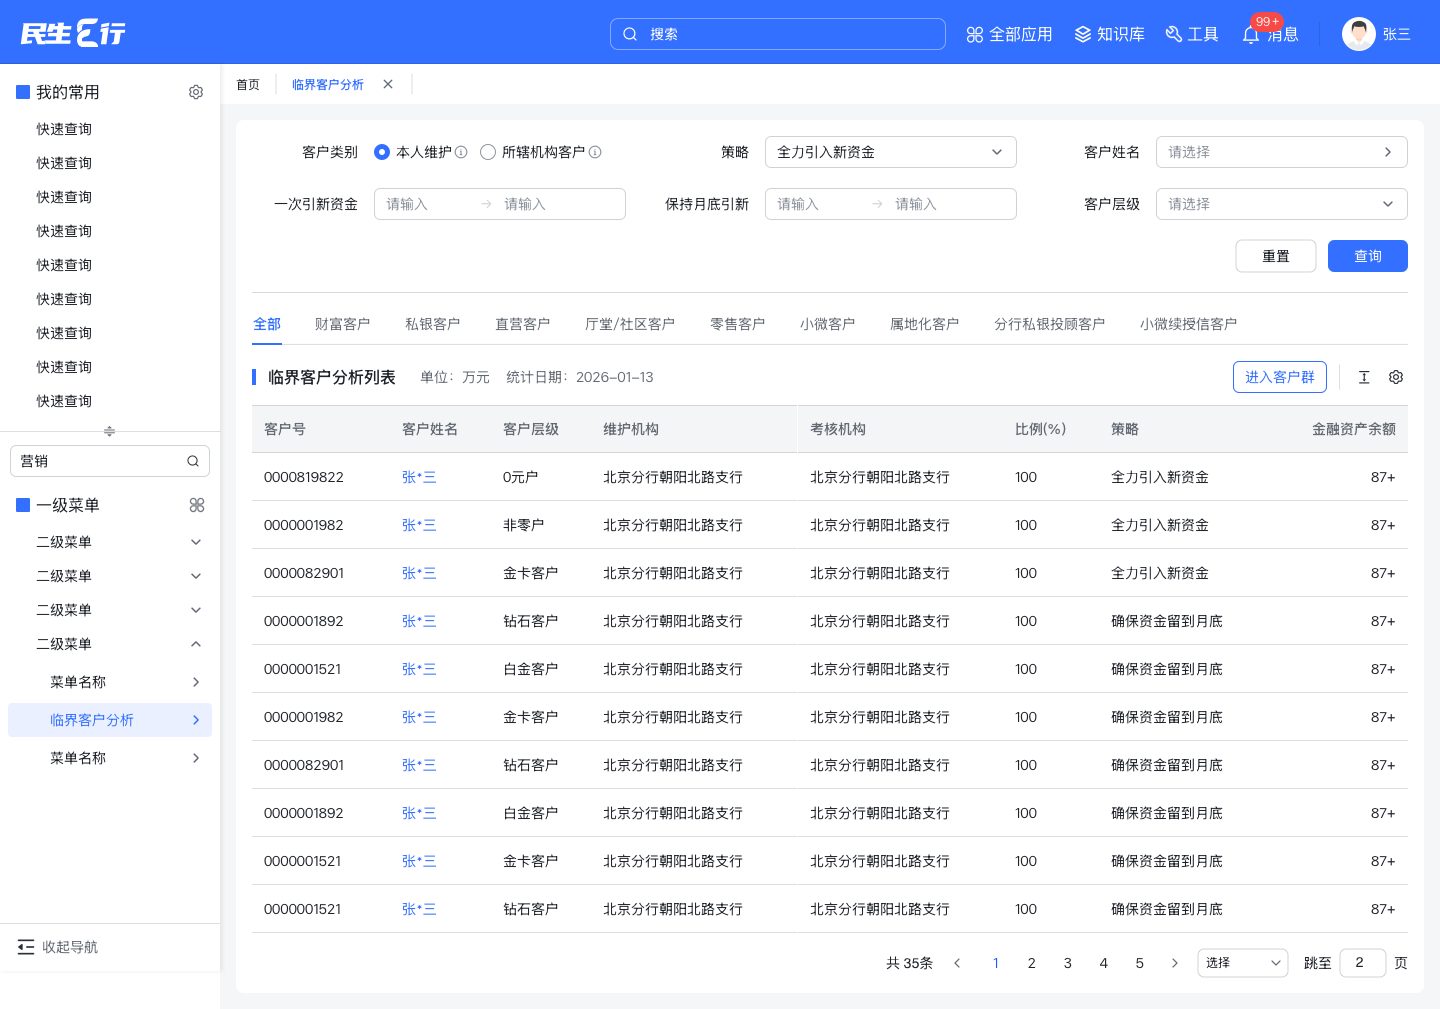Click the 张三 user avatar

1359,34
